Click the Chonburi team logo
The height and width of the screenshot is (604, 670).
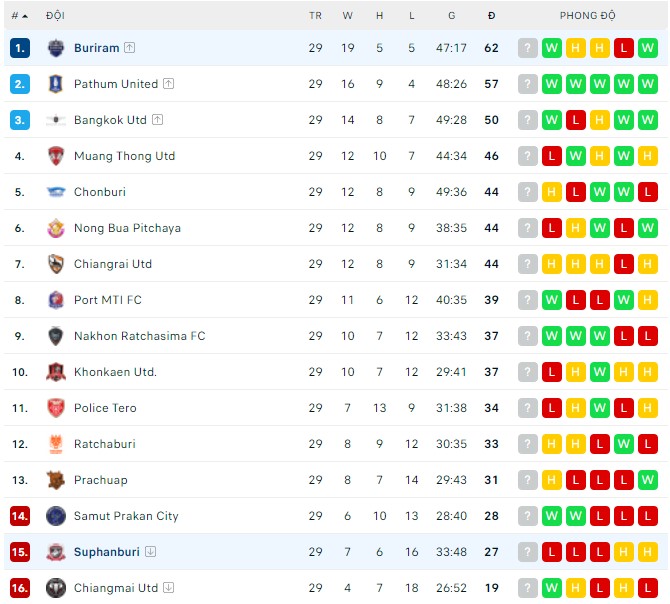point(56,192)
